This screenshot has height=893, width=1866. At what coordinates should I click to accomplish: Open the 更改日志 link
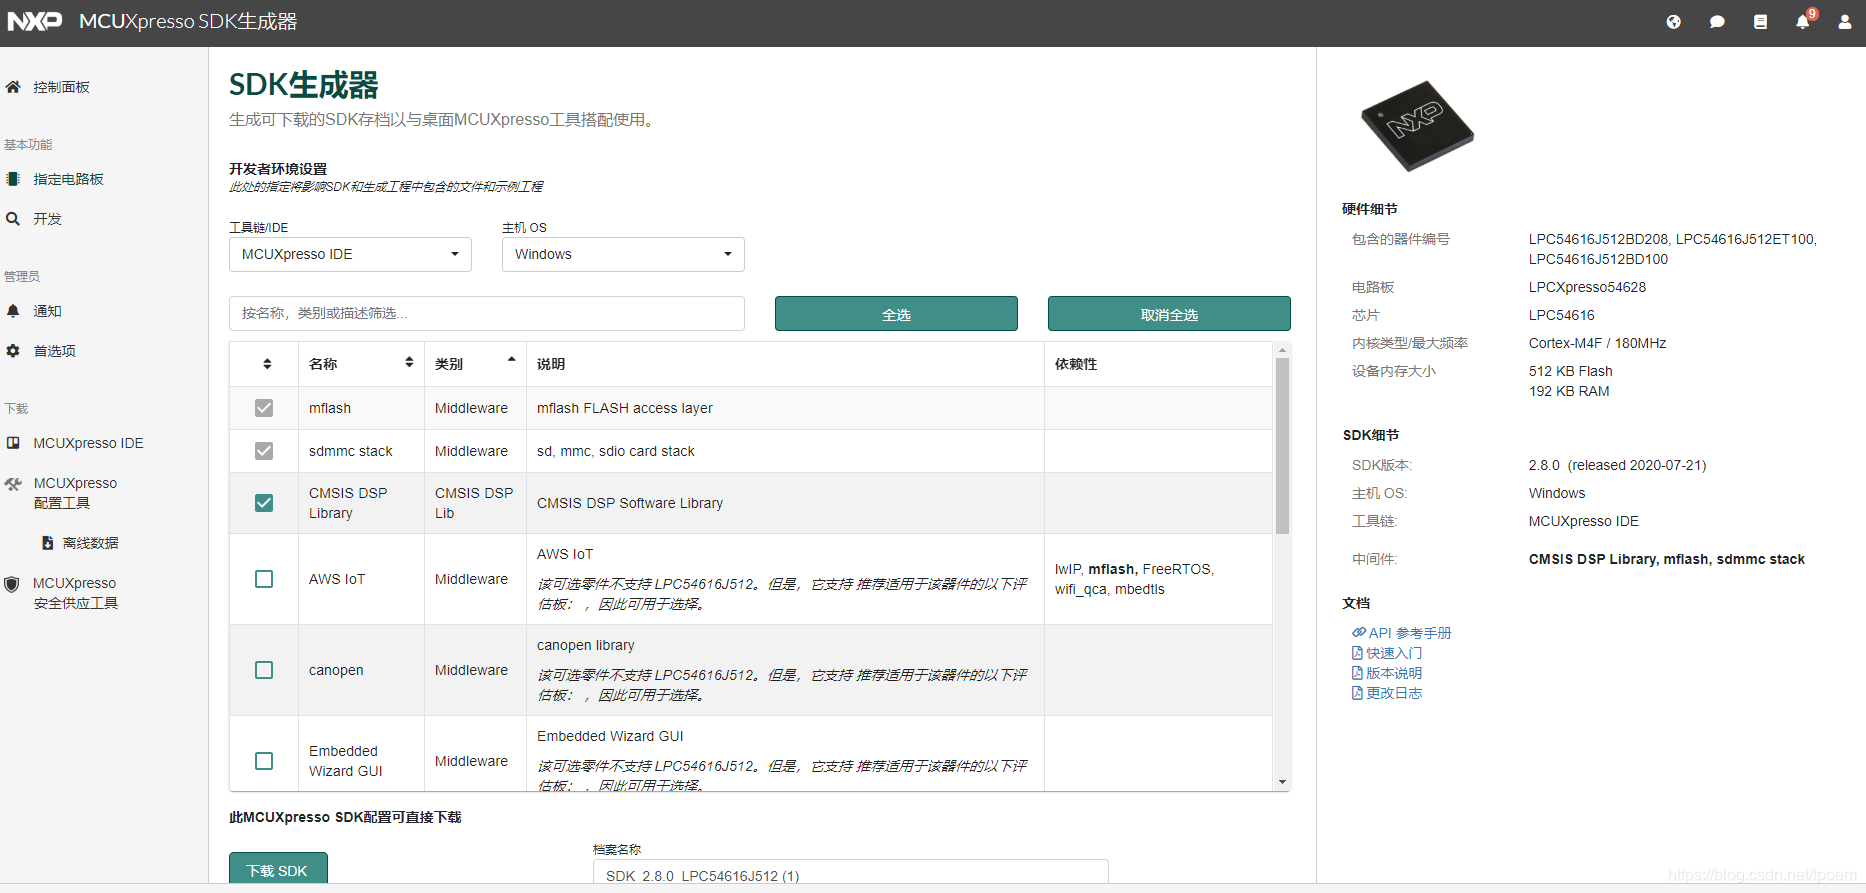point(1394,693)
